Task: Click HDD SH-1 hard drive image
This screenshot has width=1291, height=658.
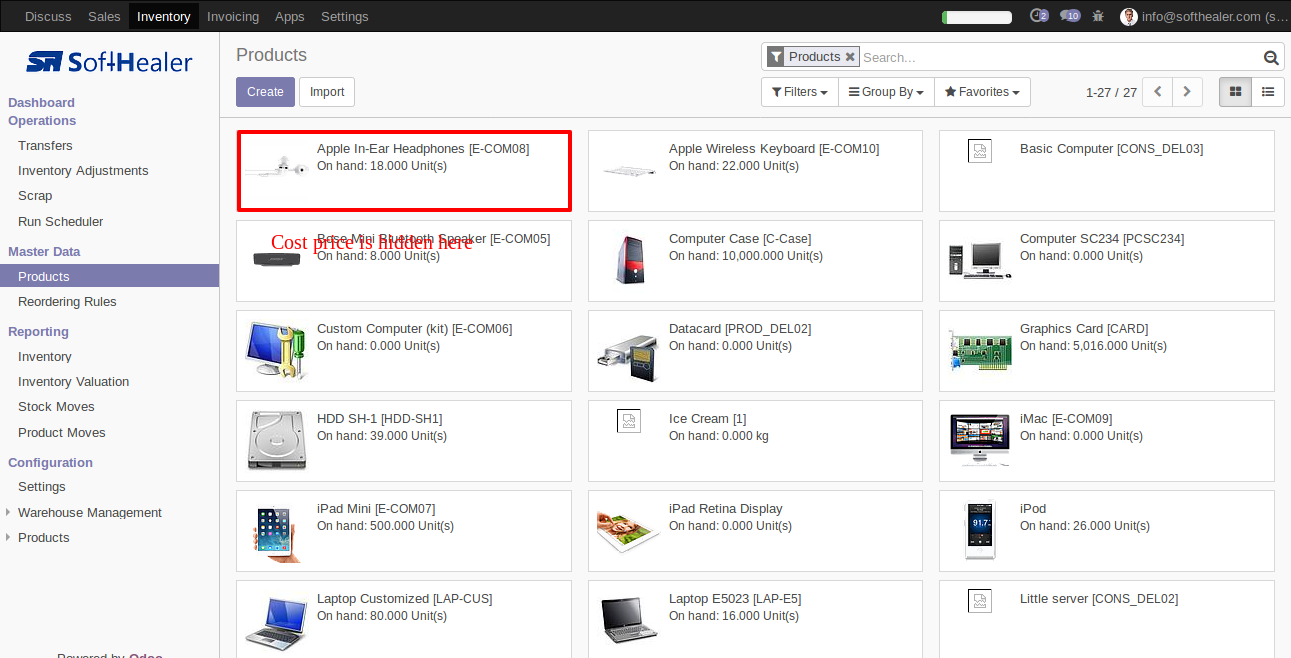Action: (277, 440)
